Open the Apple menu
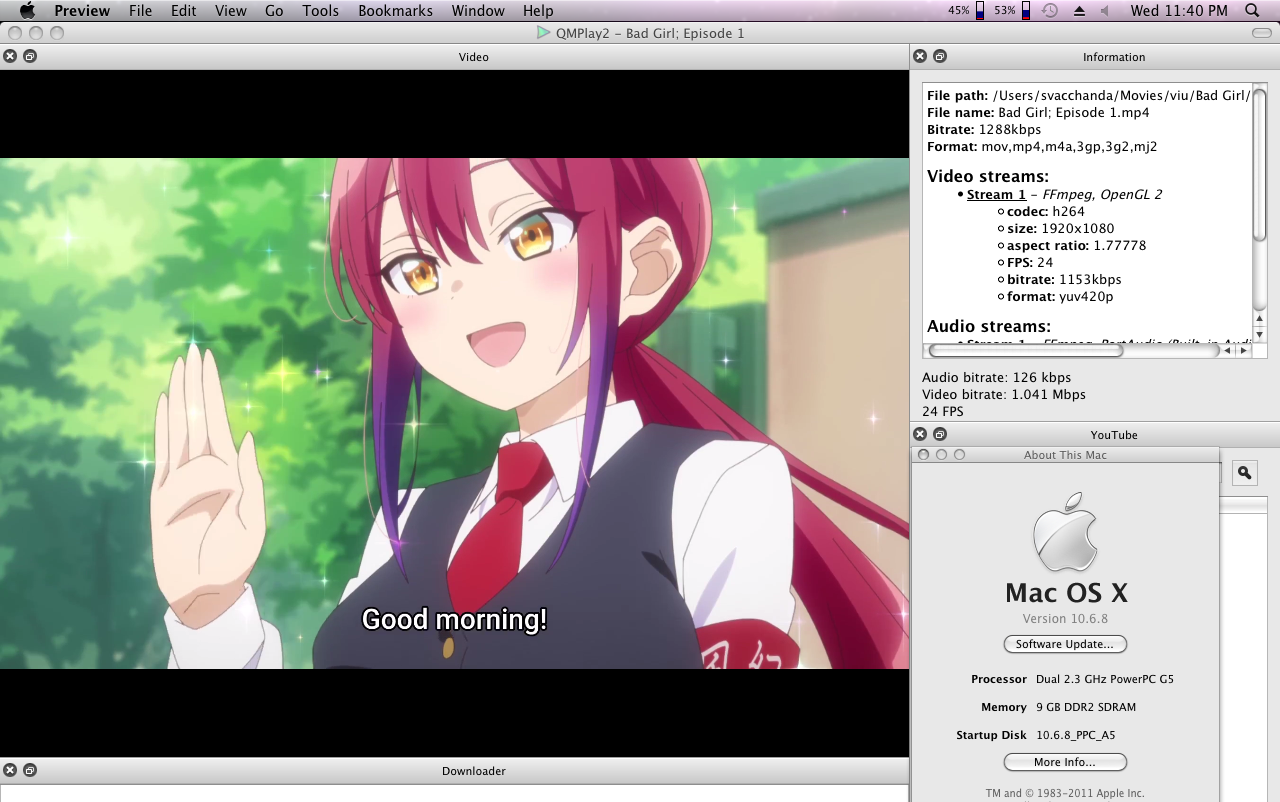 (x=27, y=11)
